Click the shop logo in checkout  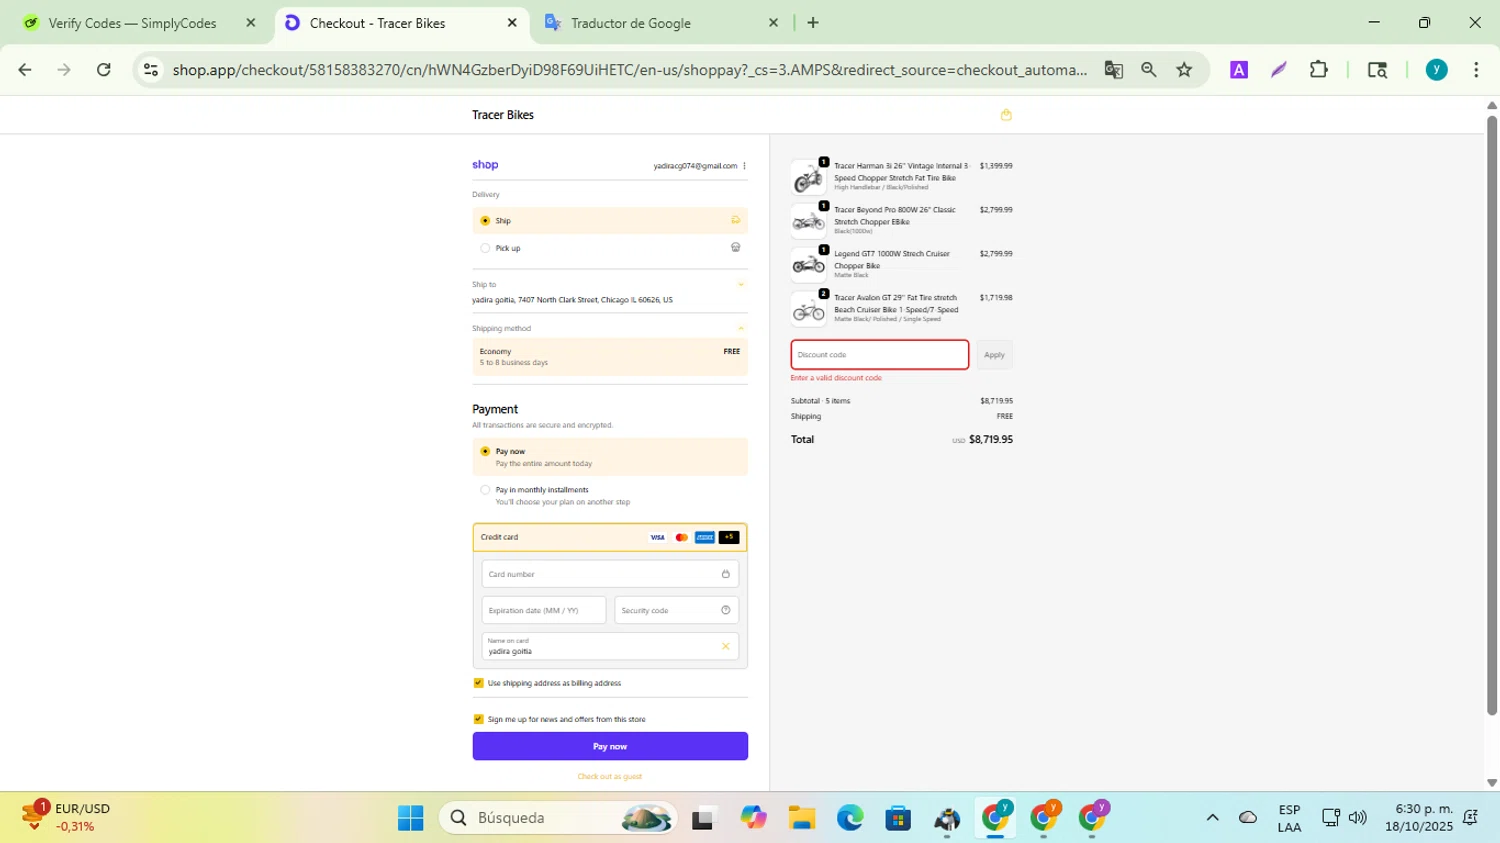coord(485,165)
